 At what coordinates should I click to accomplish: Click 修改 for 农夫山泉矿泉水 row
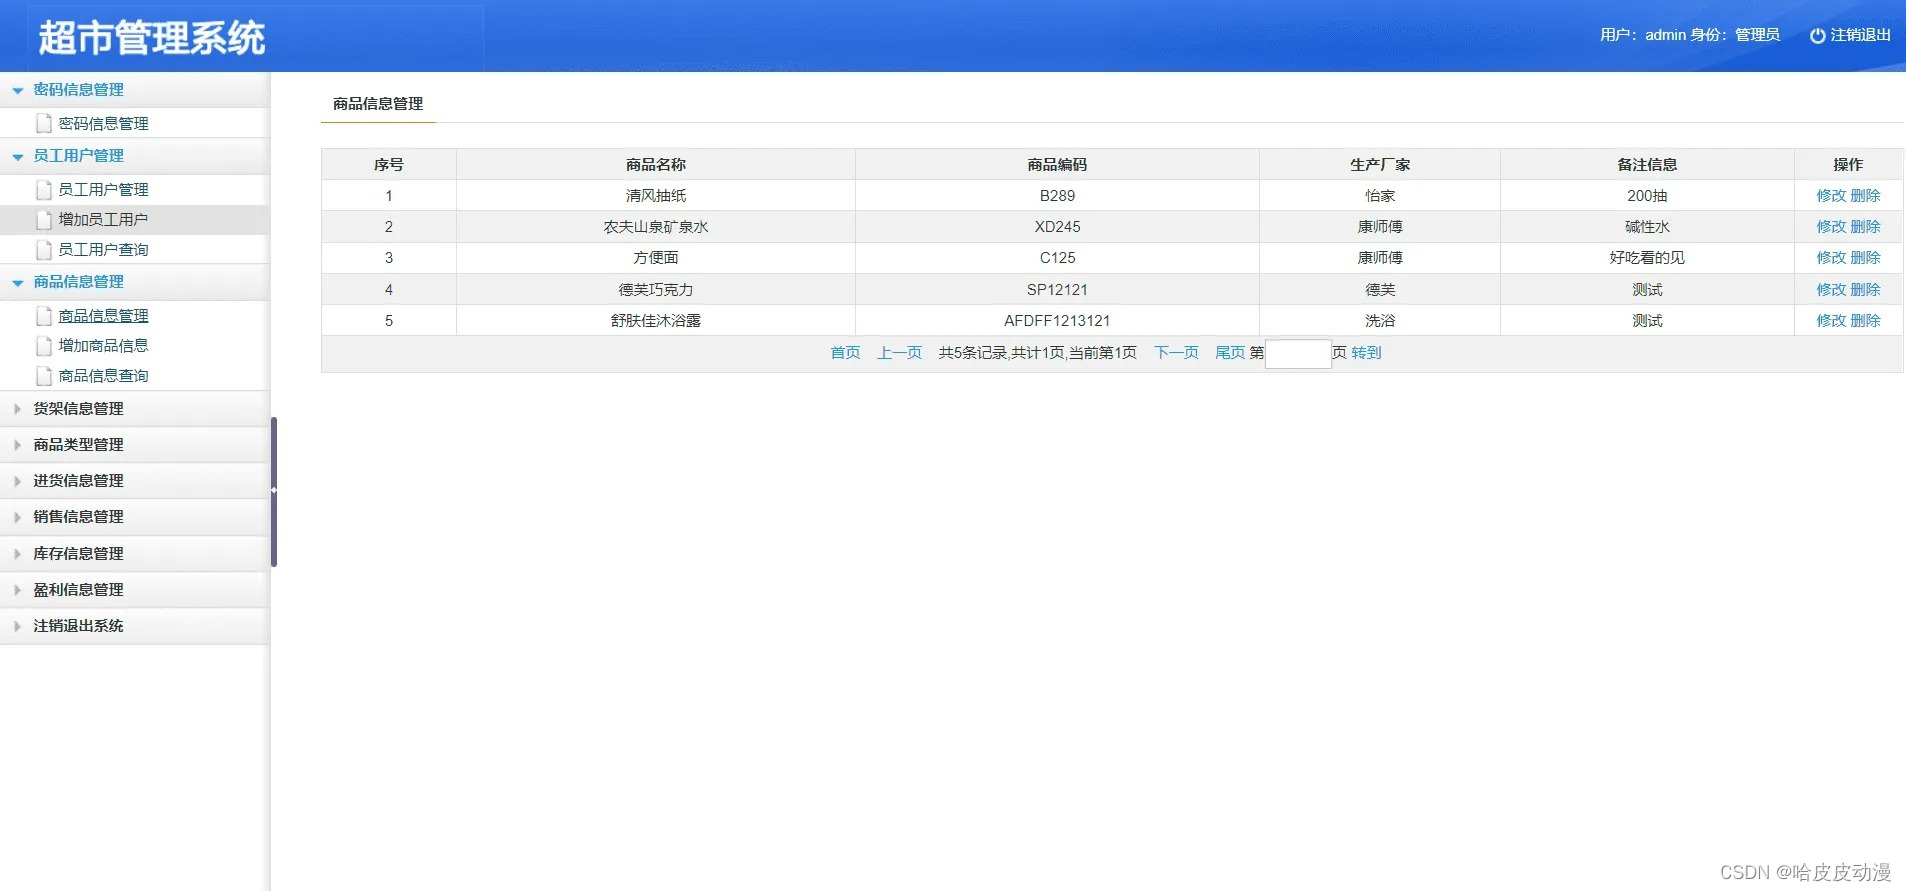(1831, 226)
